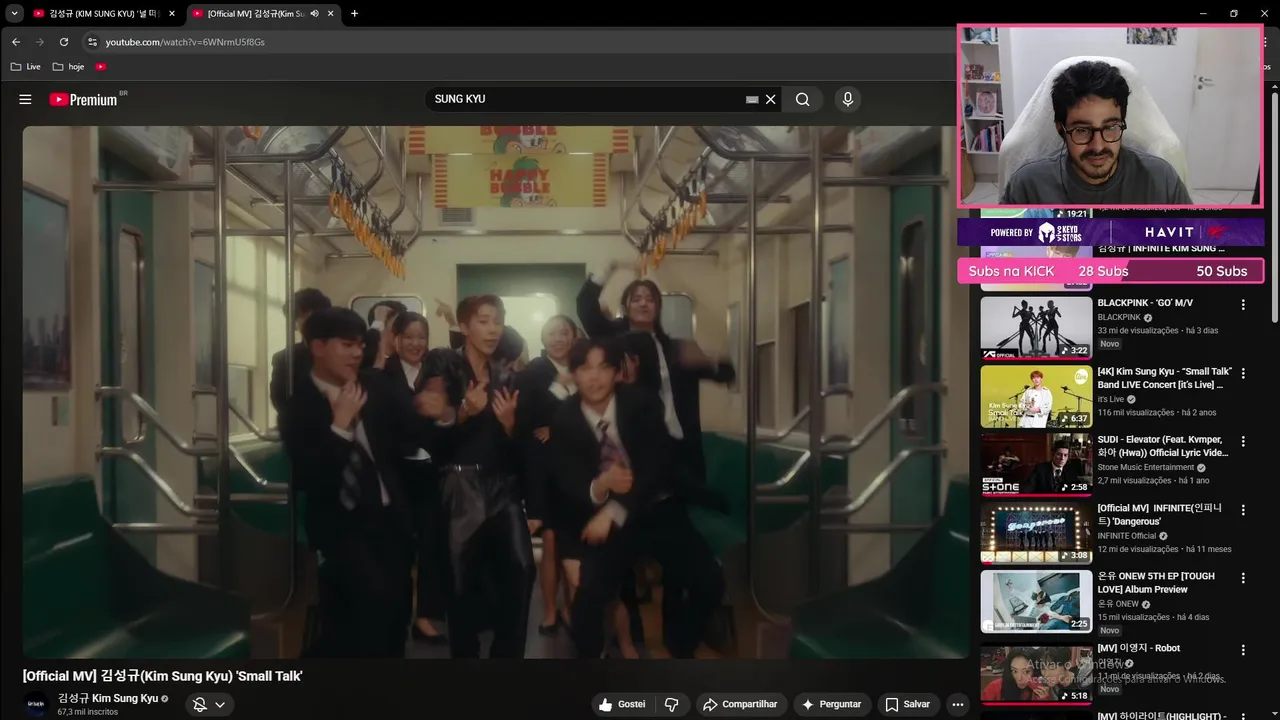Open INFINITE 'Dangerous' MV thumbnail
This screenshot has width=1280, height=720.
pyautogui.click(x=1036, y=533)
